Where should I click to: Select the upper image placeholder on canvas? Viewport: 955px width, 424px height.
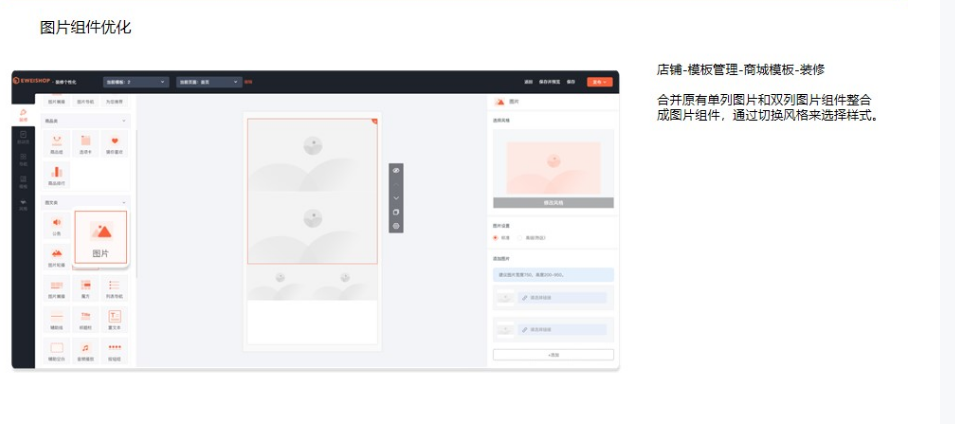(312, 155)
